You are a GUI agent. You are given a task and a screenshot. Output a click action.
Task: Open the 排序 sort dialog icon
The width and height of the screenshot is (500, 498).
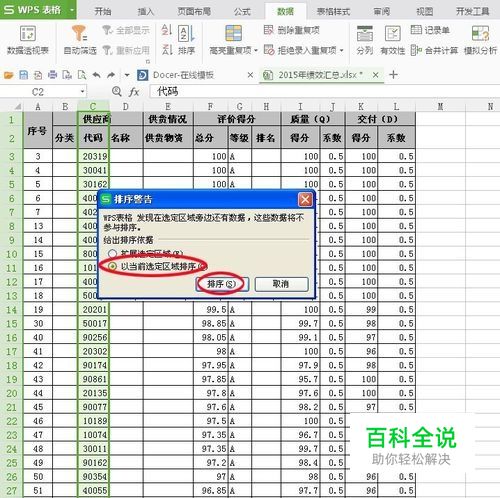click(186, 34)
